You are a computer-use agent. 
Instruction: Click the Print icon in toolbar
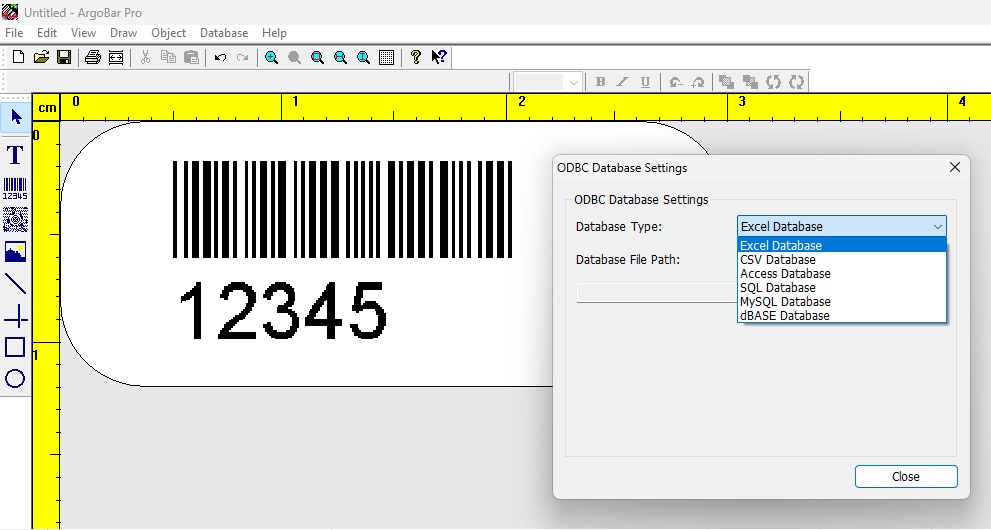pos(93,57)
